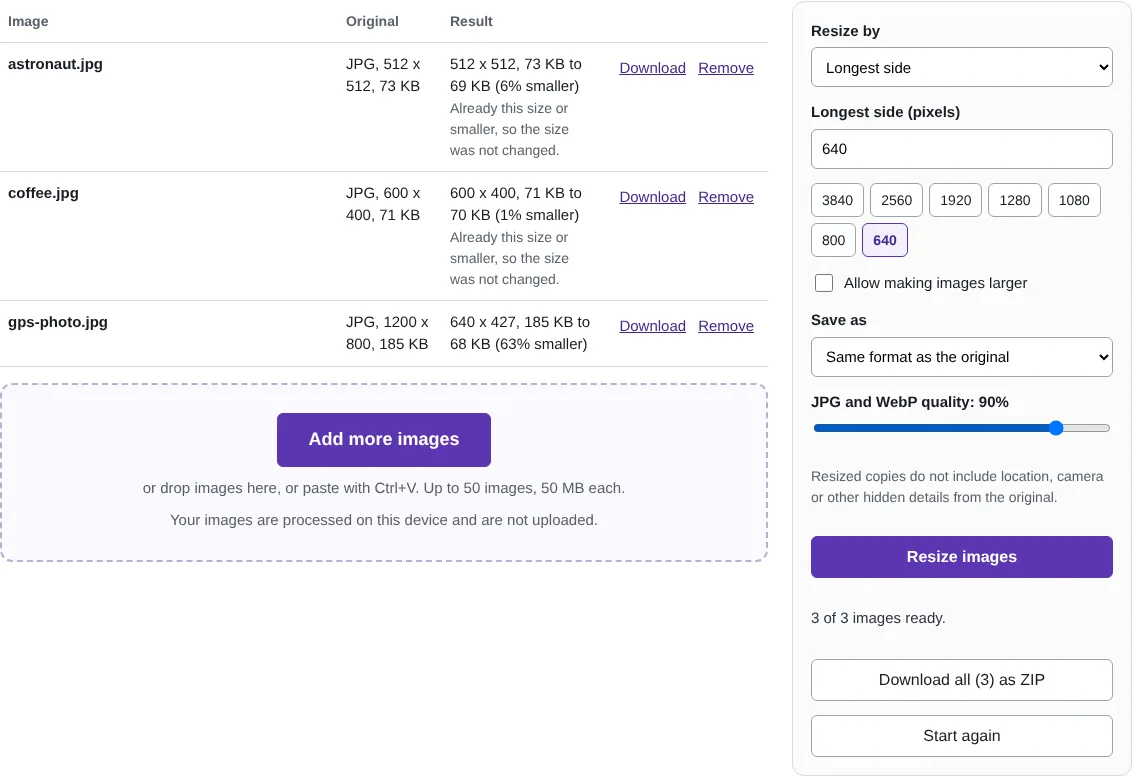
Task: Click the Add more images button
Action: pyautogui.click(x=383, y=440)
